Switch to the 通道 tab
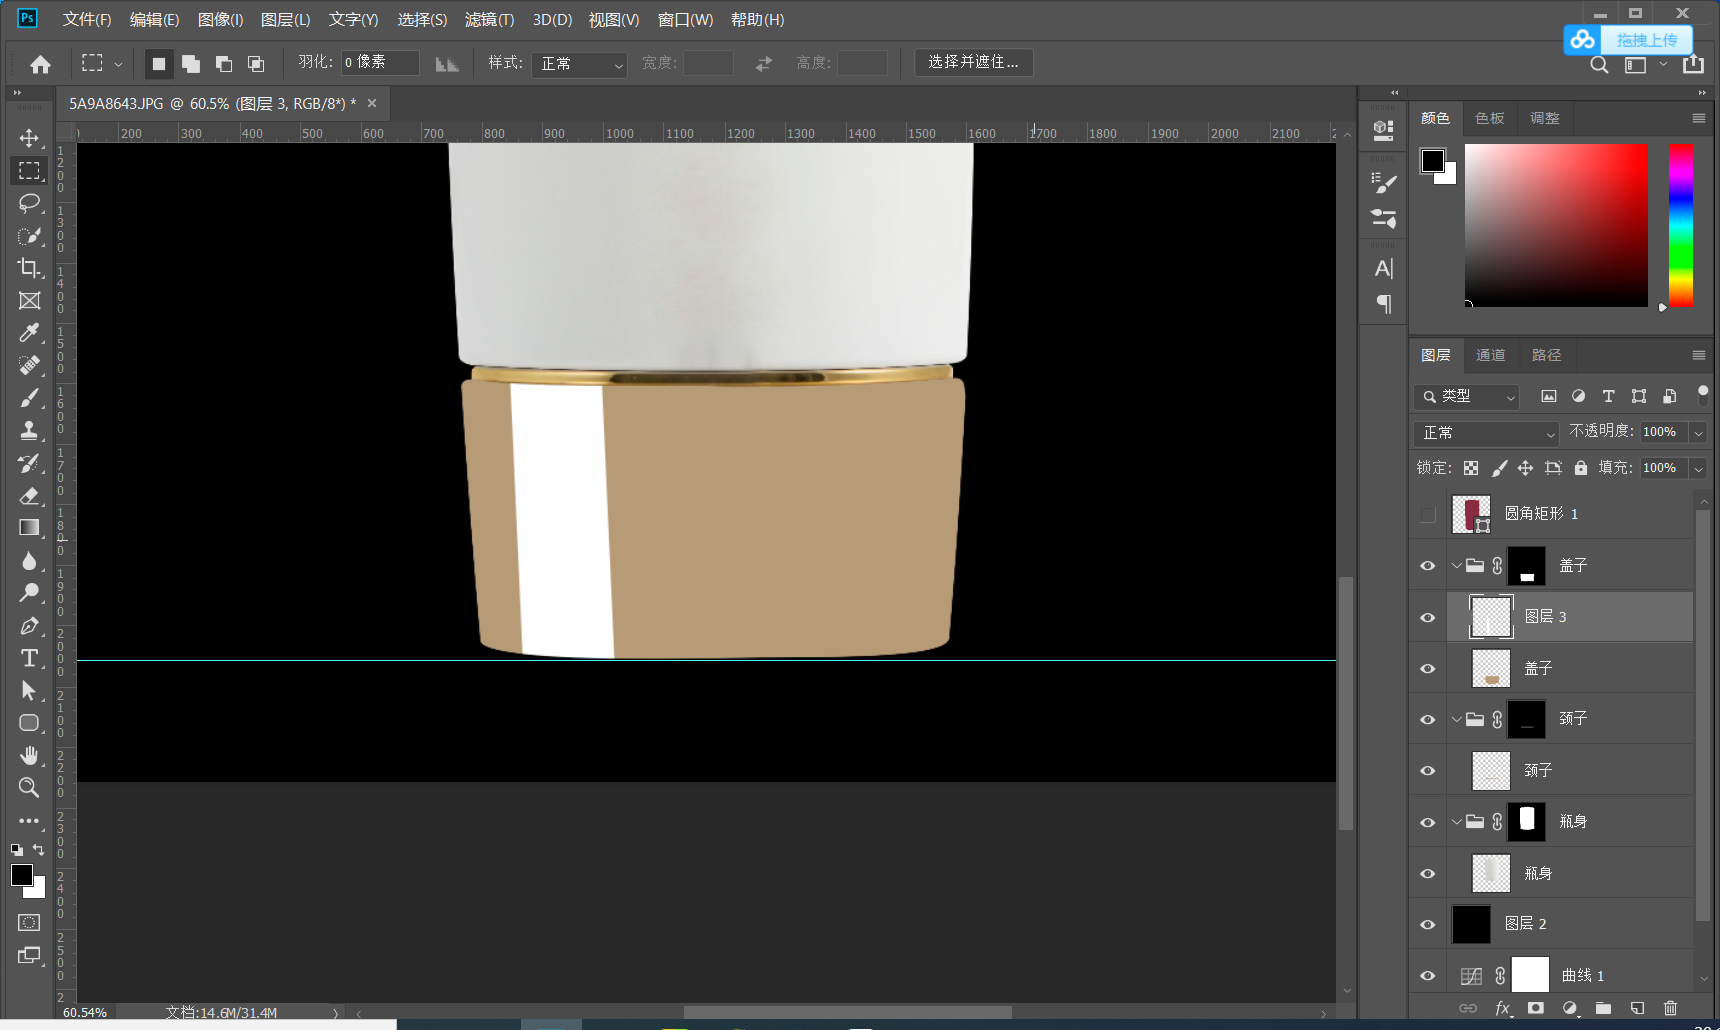This screenshot has height=1030, width=1720. click(x=1490, y=355)
